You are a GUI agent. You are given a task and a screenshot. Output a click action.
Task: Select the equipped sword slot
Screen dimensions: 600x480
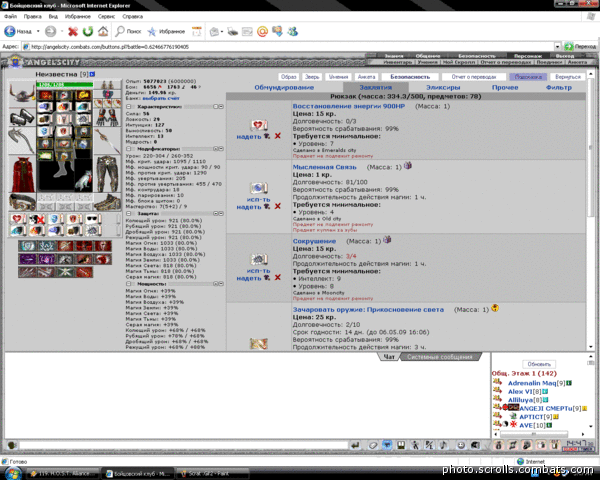click(107, 141)
